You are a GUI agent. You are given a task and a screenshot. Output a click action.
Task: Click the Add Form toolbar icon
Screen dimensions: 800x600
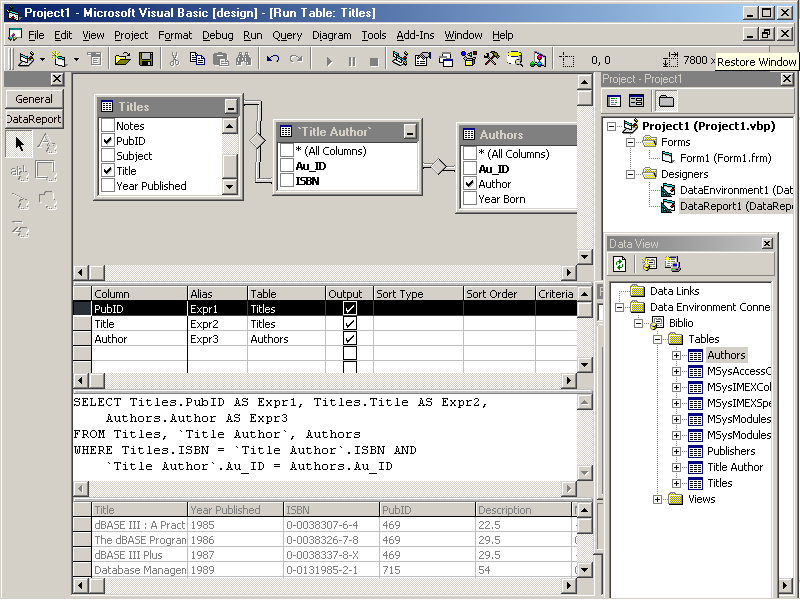[x=60, y=60]
